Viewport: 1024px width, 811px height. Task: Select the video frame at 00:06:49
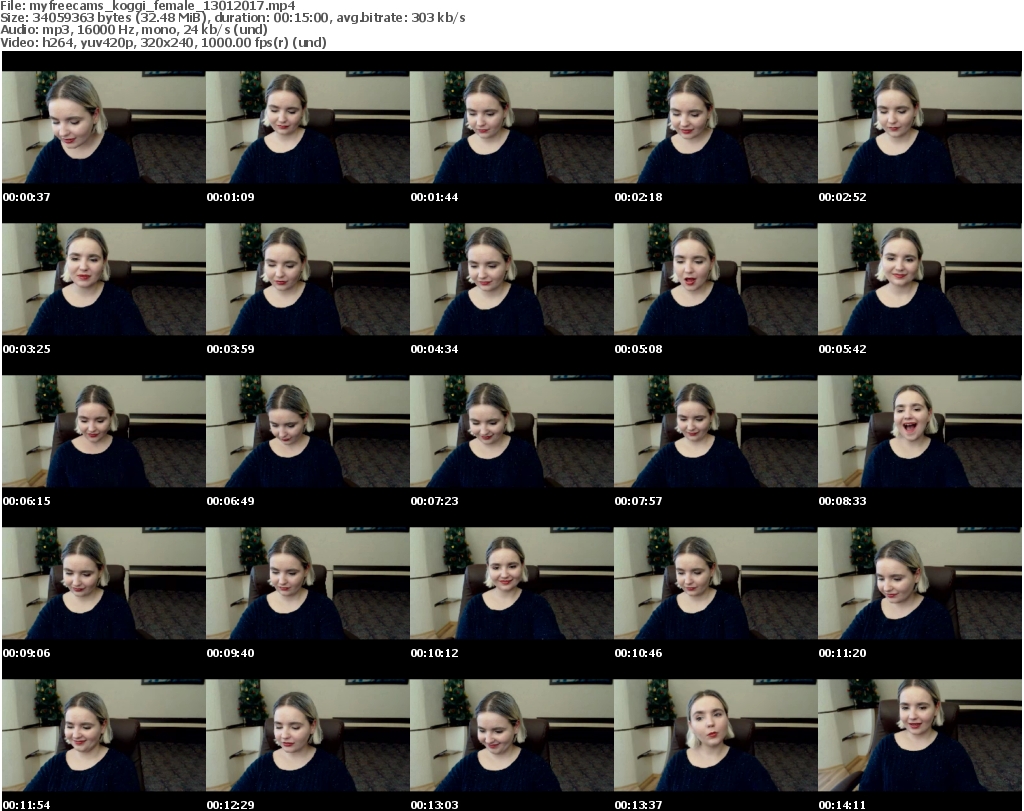[x=308, y=431]
